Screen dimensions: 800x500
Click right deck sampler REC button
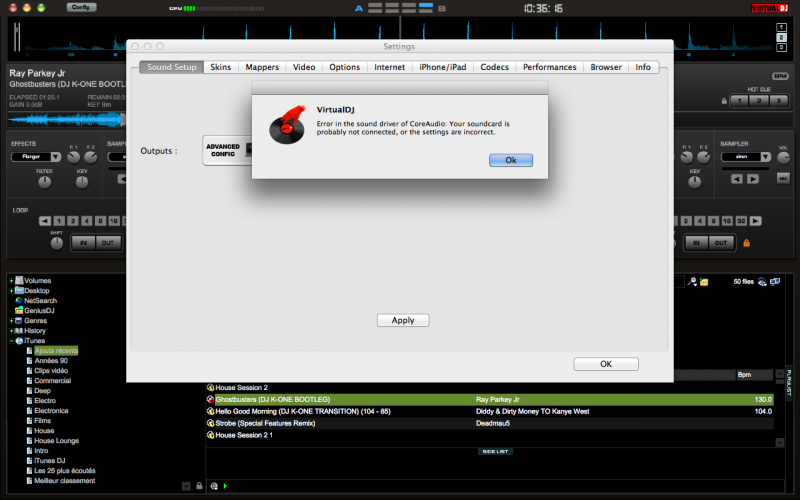[783, 178]
